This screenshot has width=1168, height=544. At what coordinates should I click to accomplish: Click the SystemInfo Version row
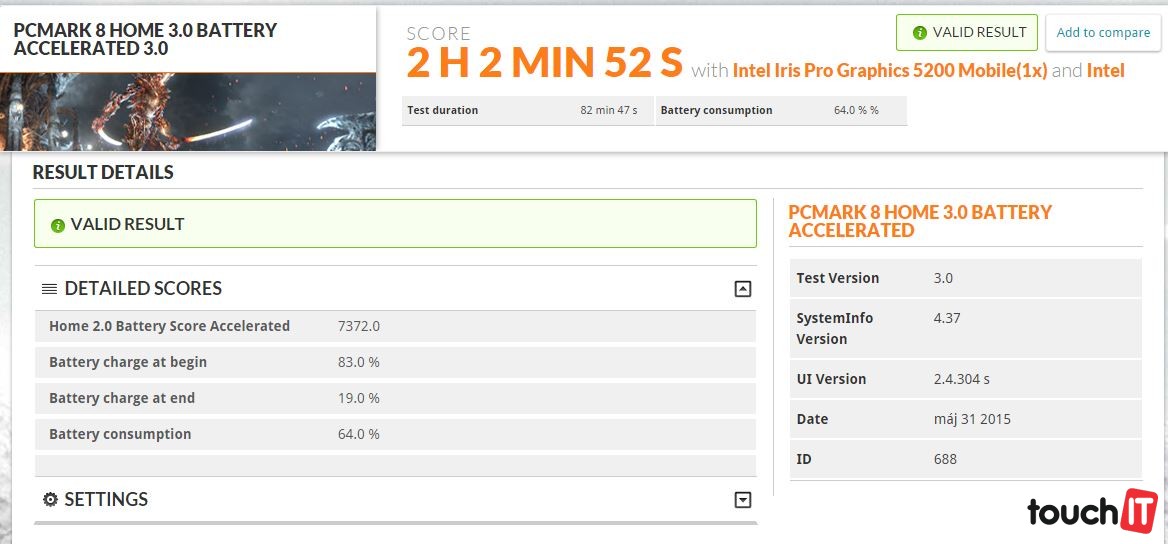click(965, 328)
